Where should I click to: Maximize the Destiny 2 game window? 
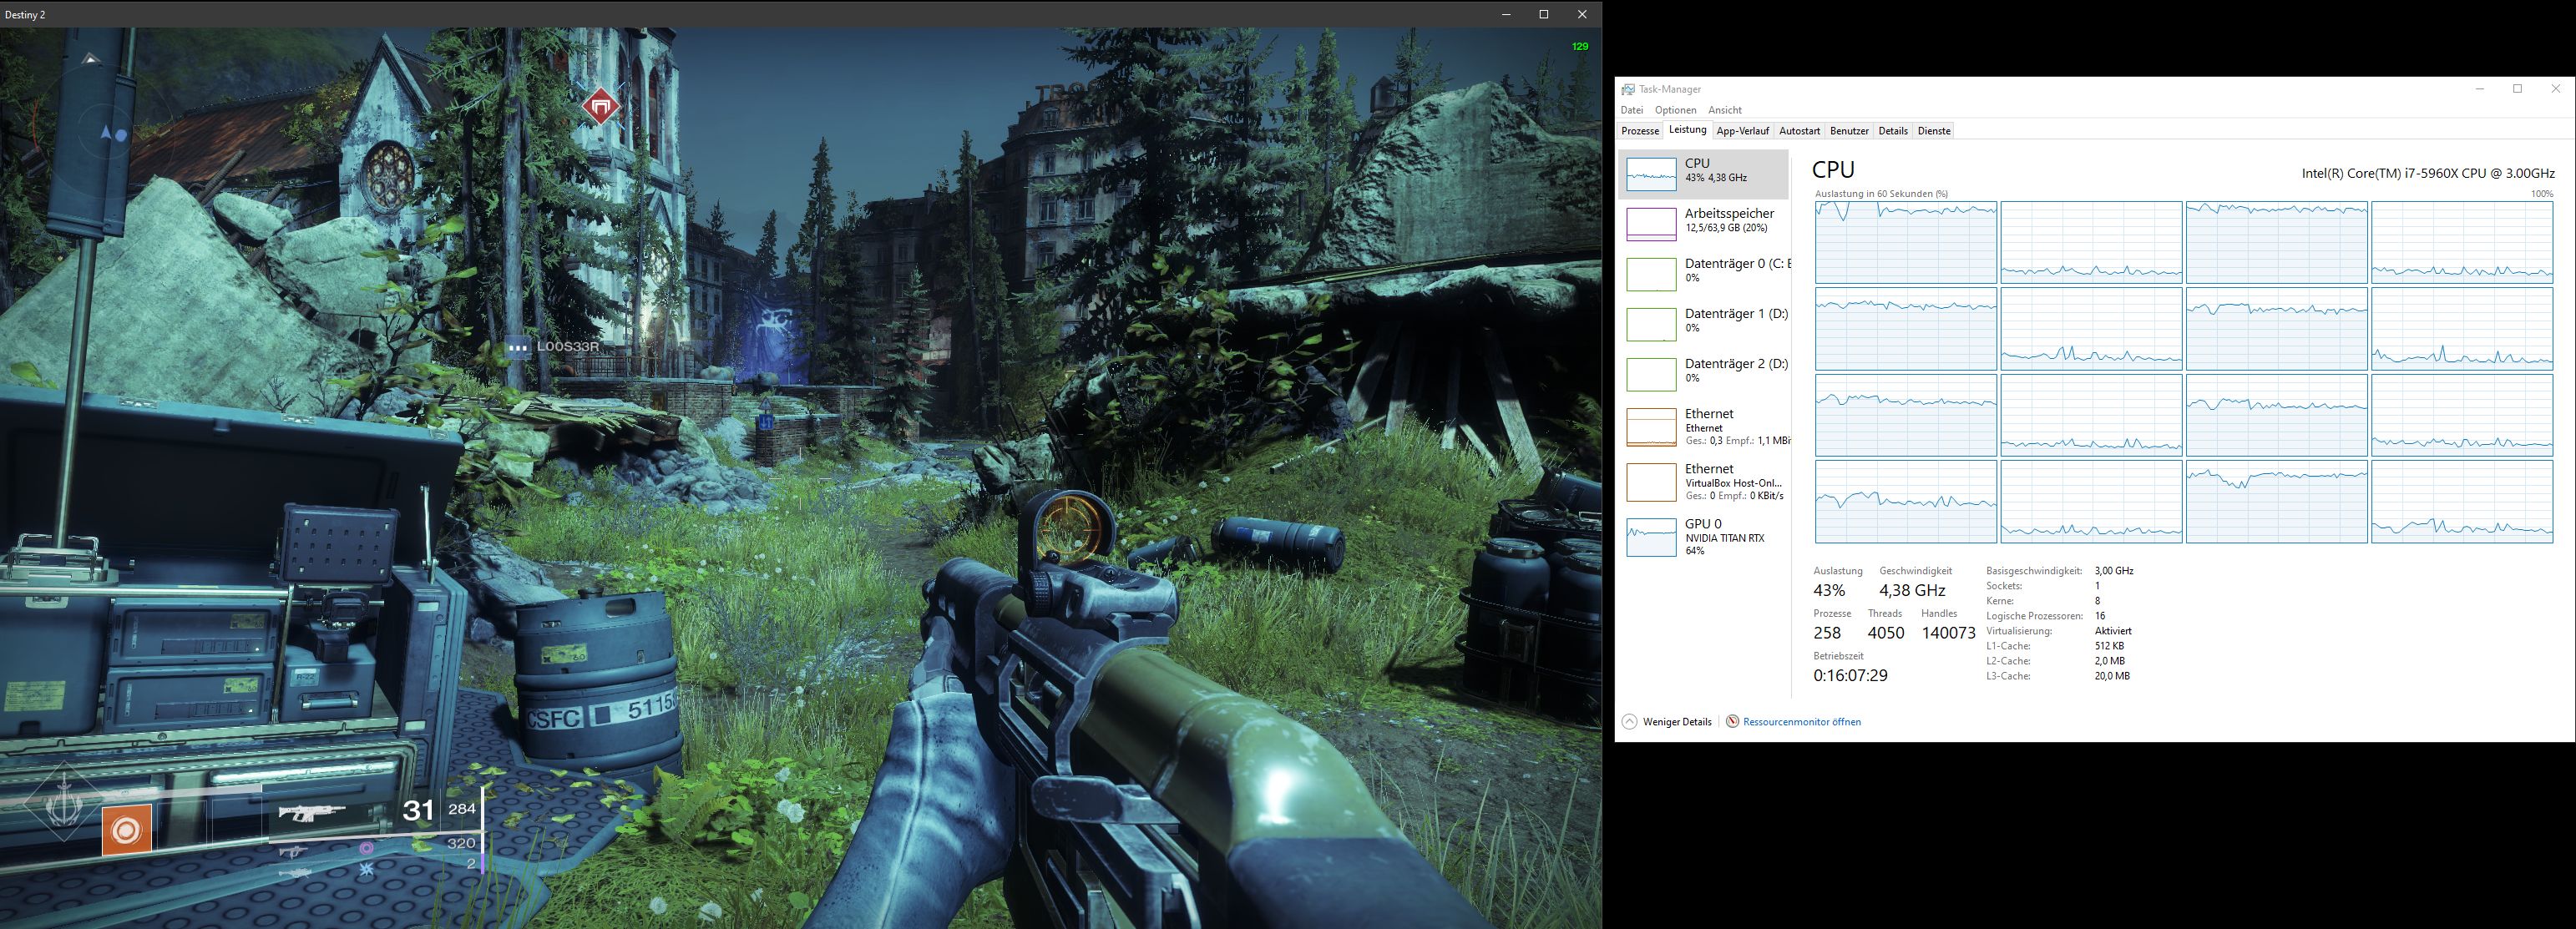[x=1543, y=14]
